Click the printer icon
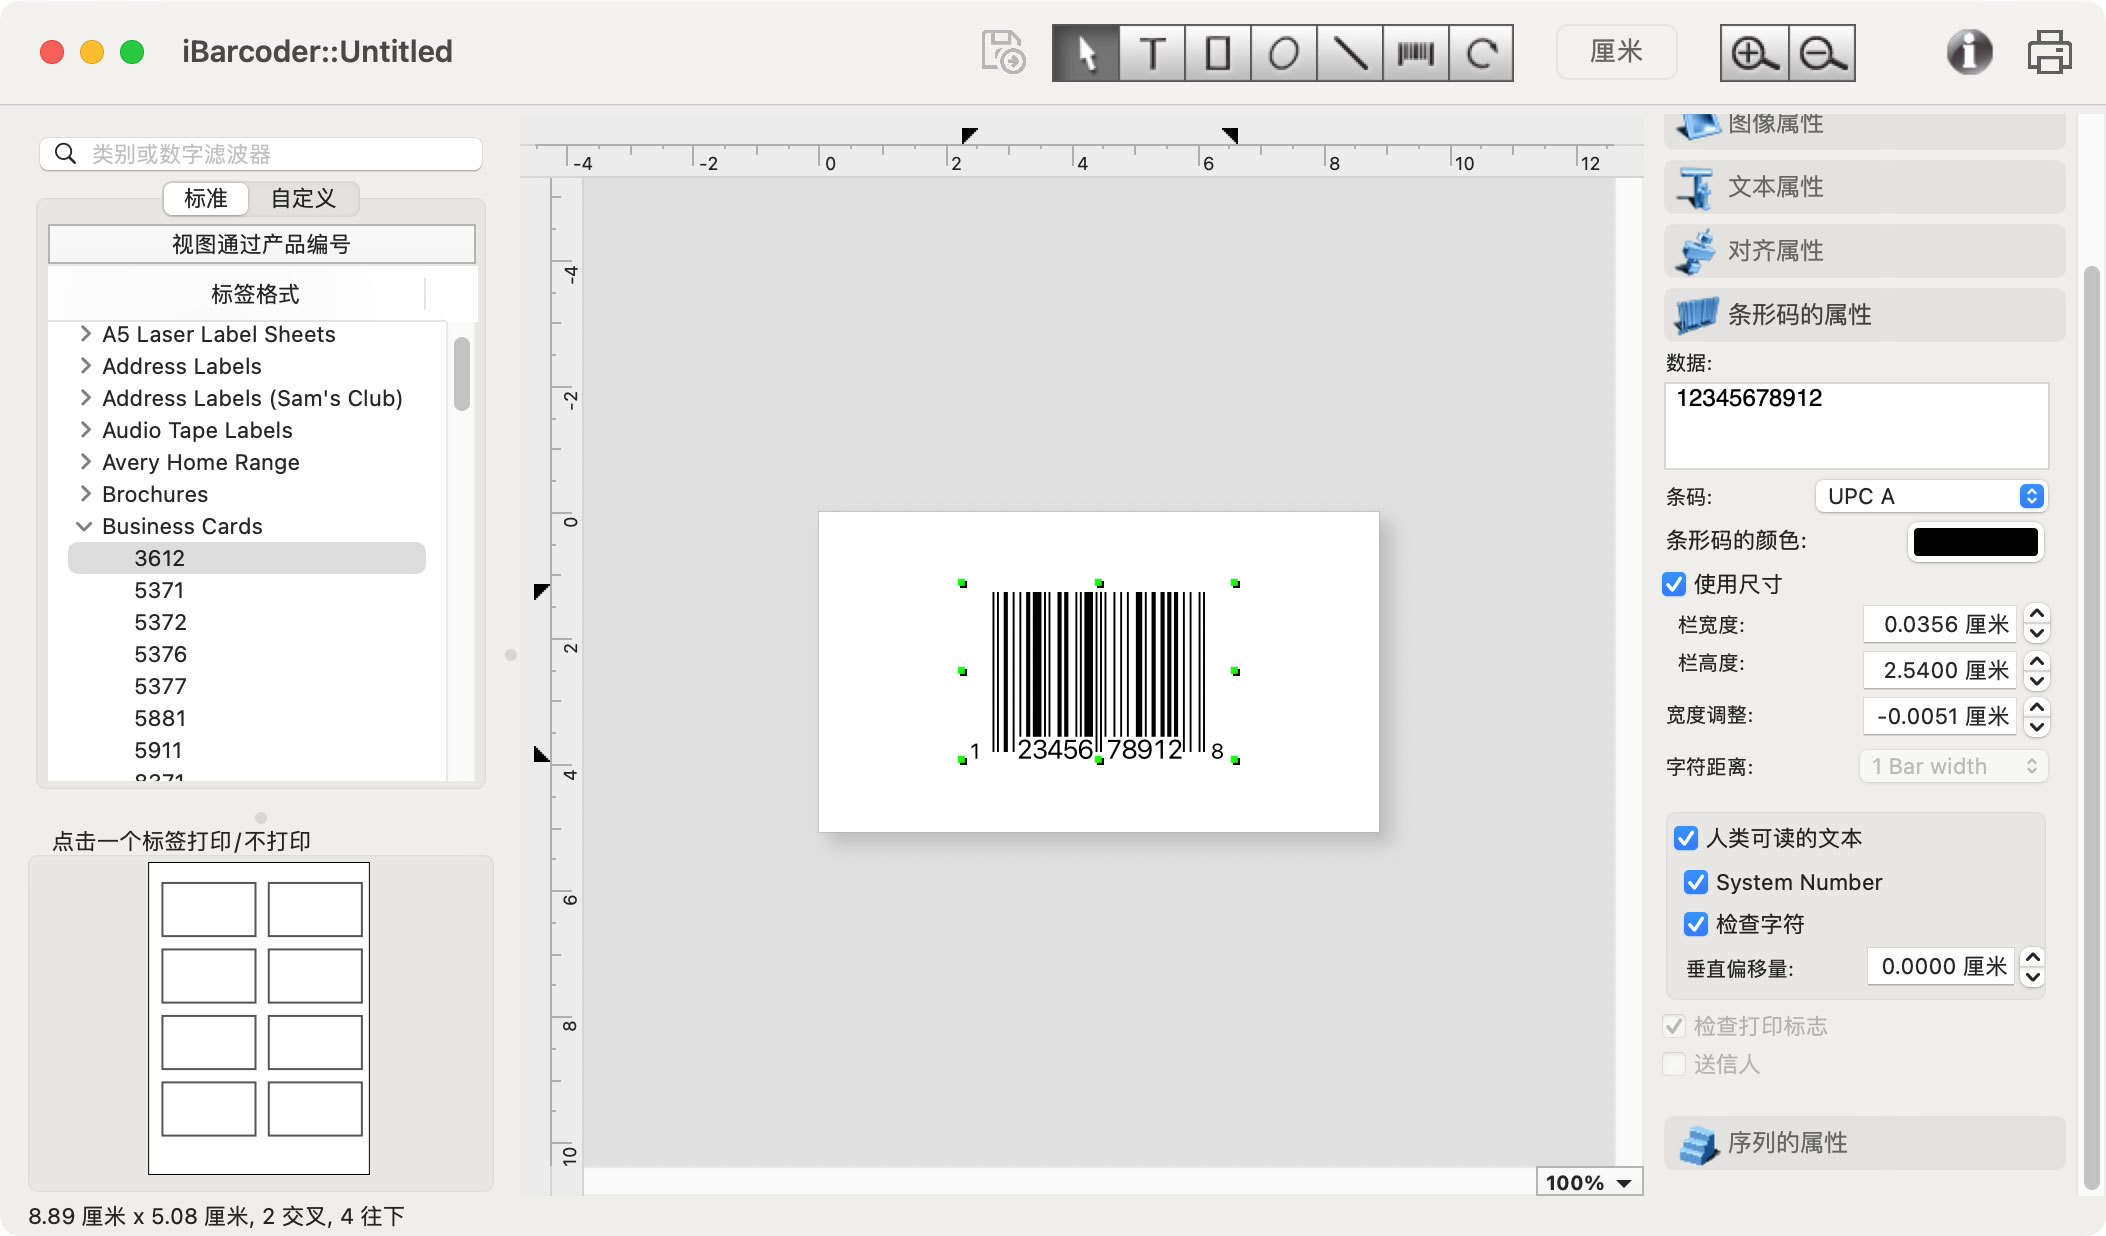This screenshot has width=2106, height=1236. click(2049, 52)
